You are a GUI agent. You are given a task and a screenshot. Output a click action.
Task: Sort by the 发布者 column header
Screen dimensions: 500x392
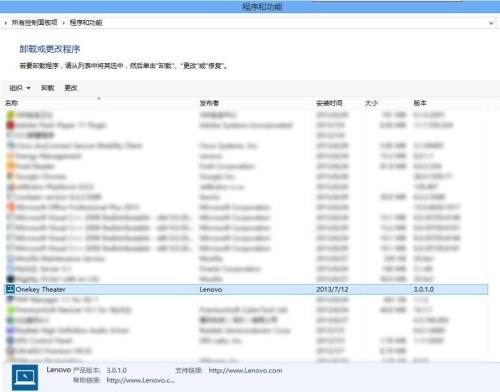tap(209, 103)
